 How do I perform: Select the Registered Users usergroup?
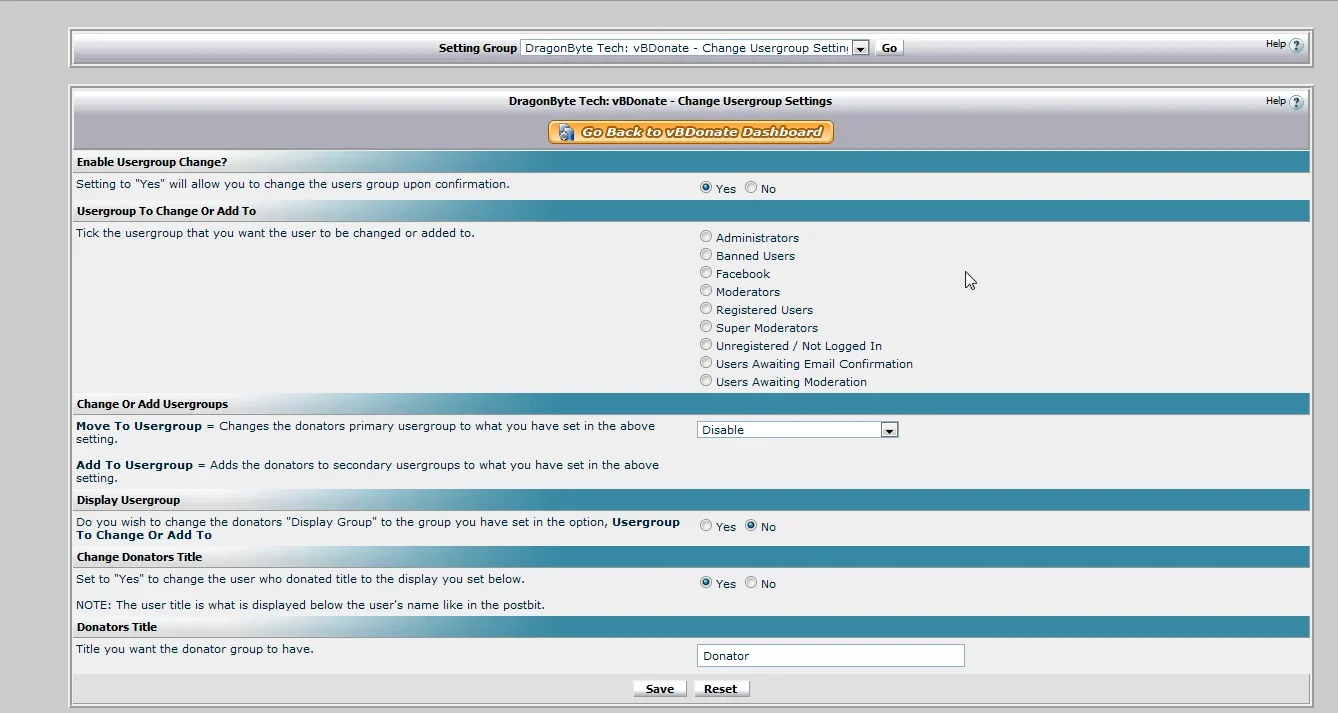coord(706,309)
